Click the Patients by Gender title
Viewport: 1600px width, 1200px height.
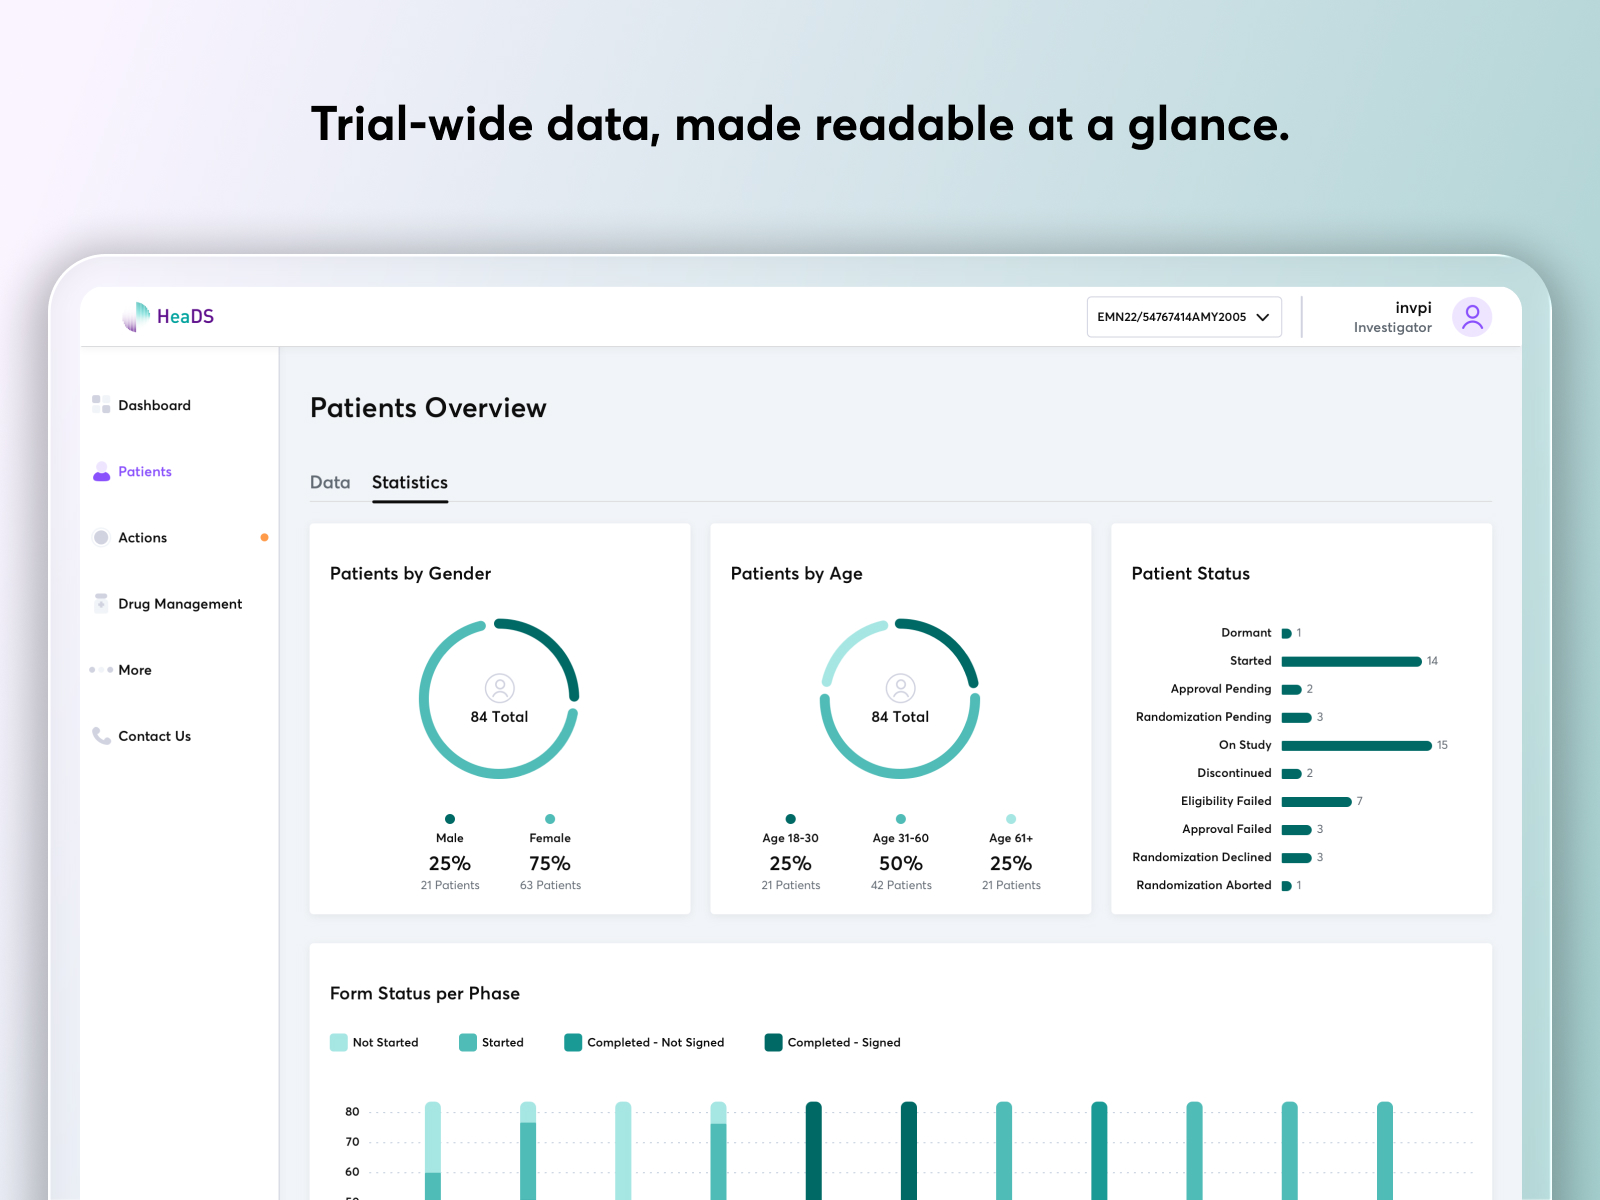pyautogui.click(x=410, y=573)
